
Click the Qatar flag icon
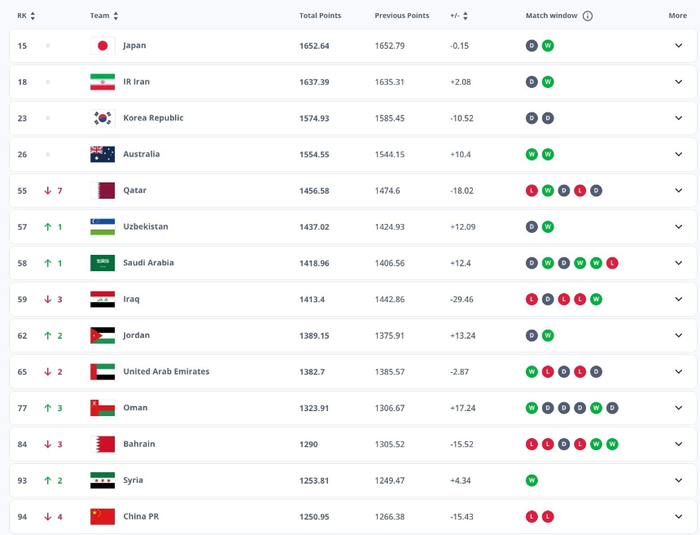102,190
